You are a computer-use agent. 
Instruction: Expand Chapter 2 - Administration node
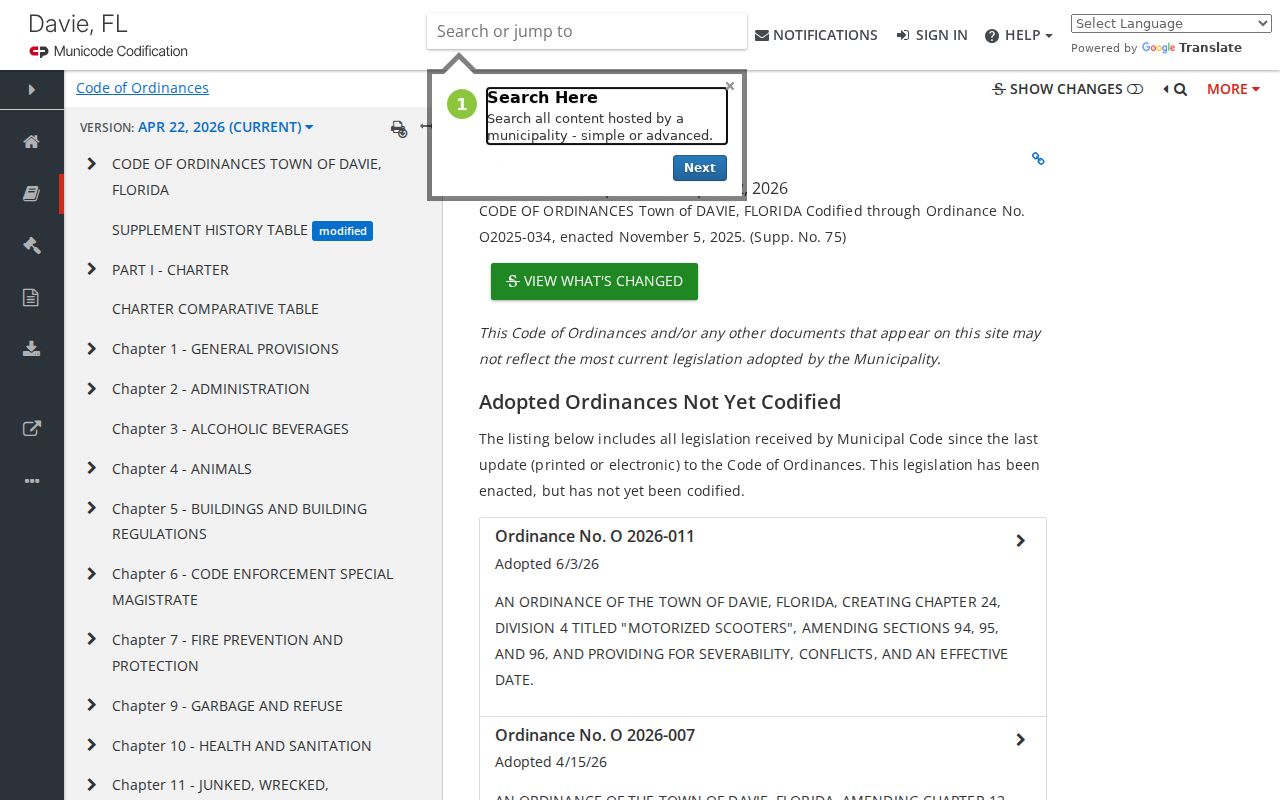pyautogui.click(x=92, y=389)
